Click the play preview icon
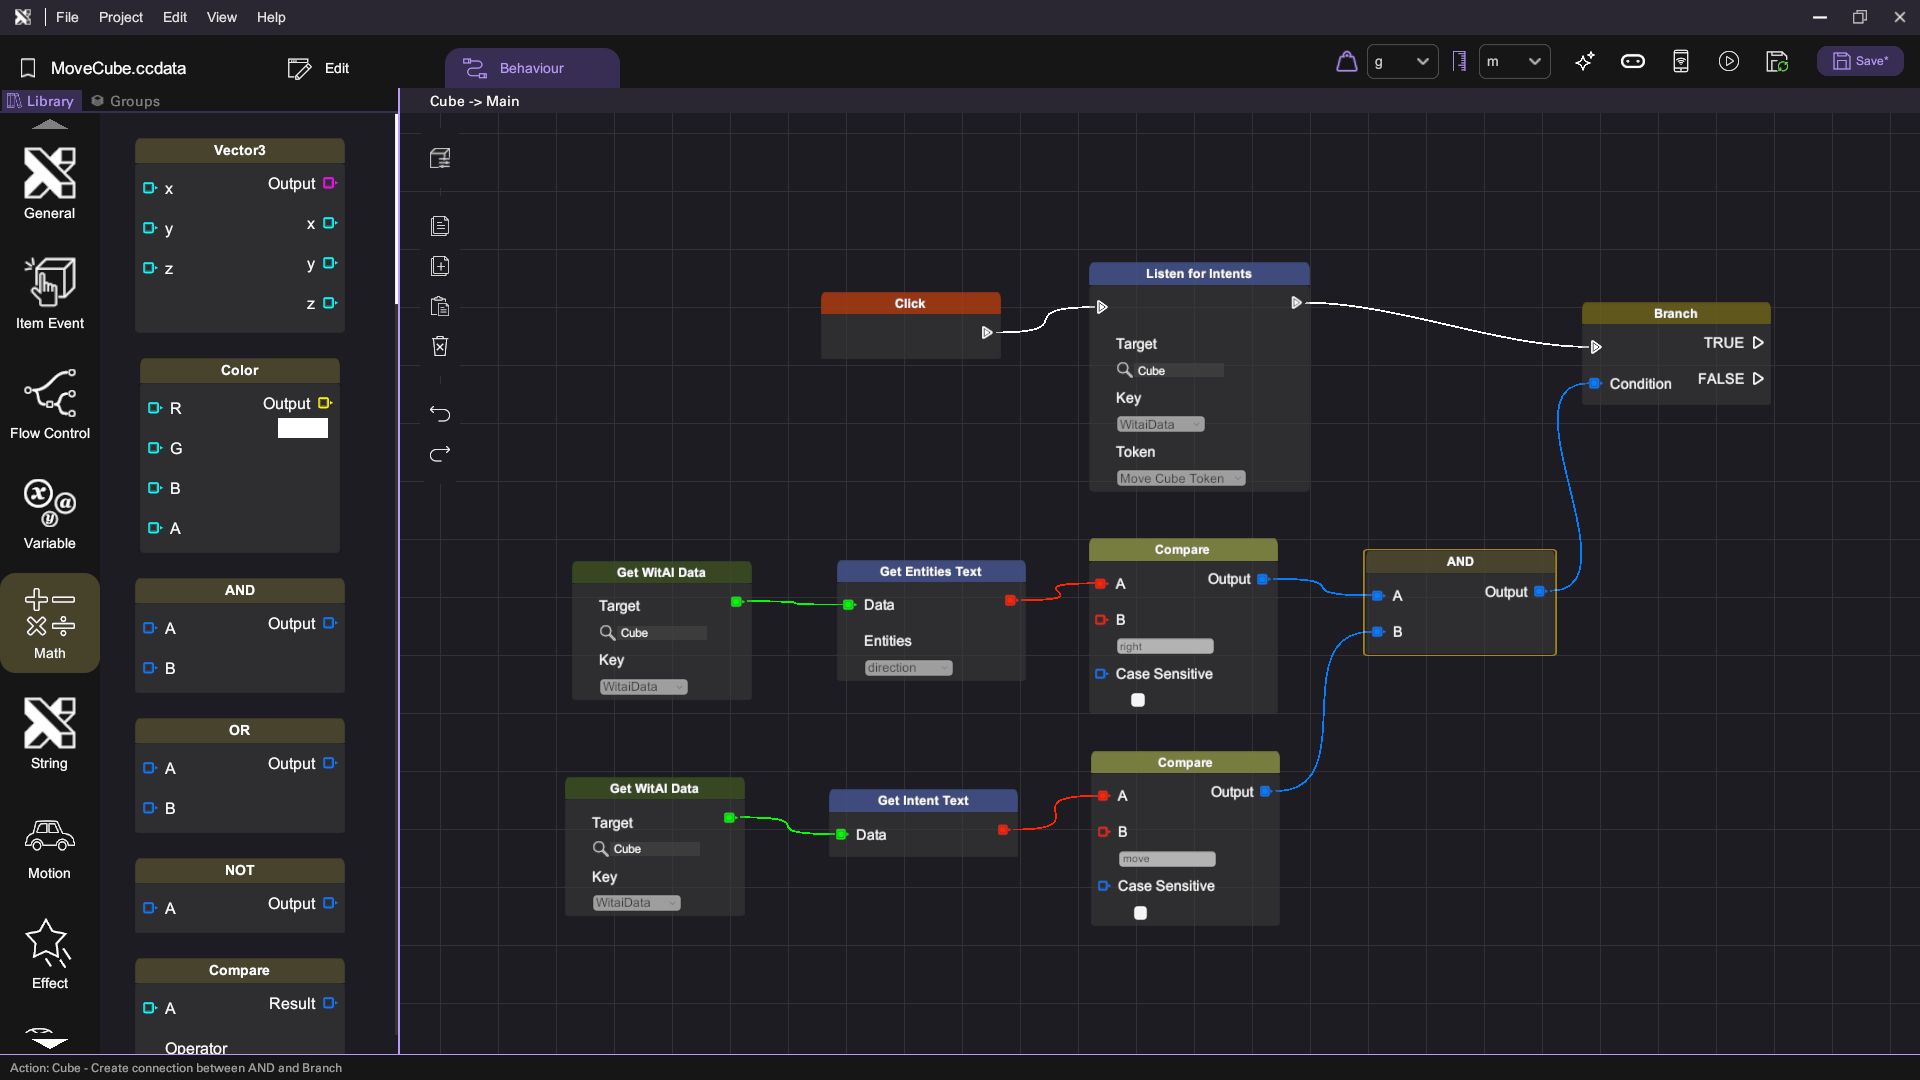The height and width of the screenshot is (1080, 1920). pos(1728,62)
